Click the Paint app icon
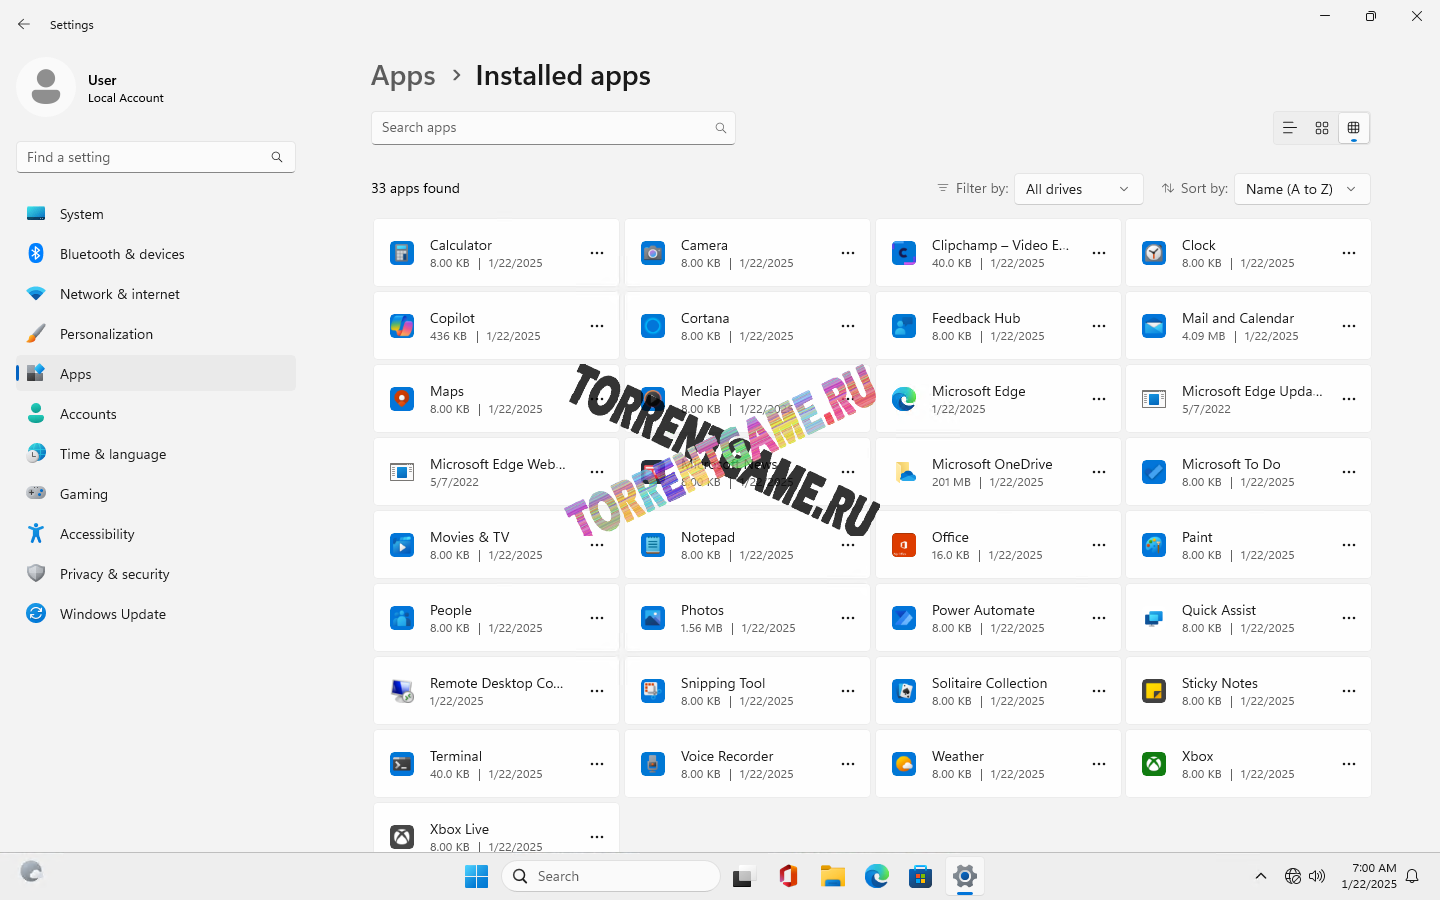 [1154, 545]
